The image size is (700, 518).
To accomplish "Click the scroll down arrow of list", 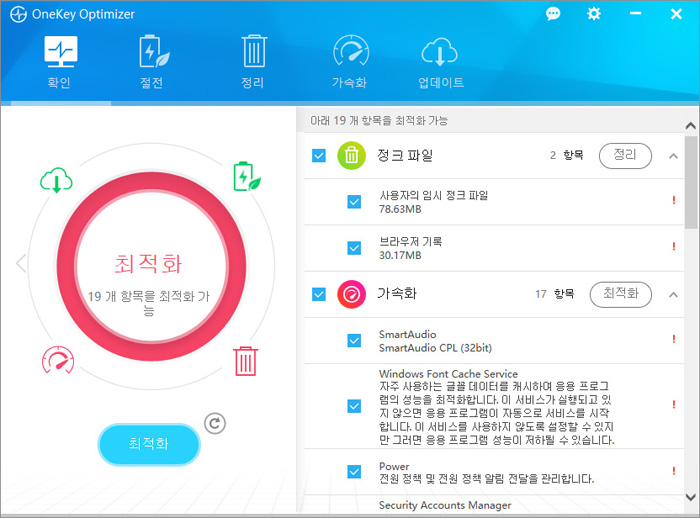I will pos(691,497).
